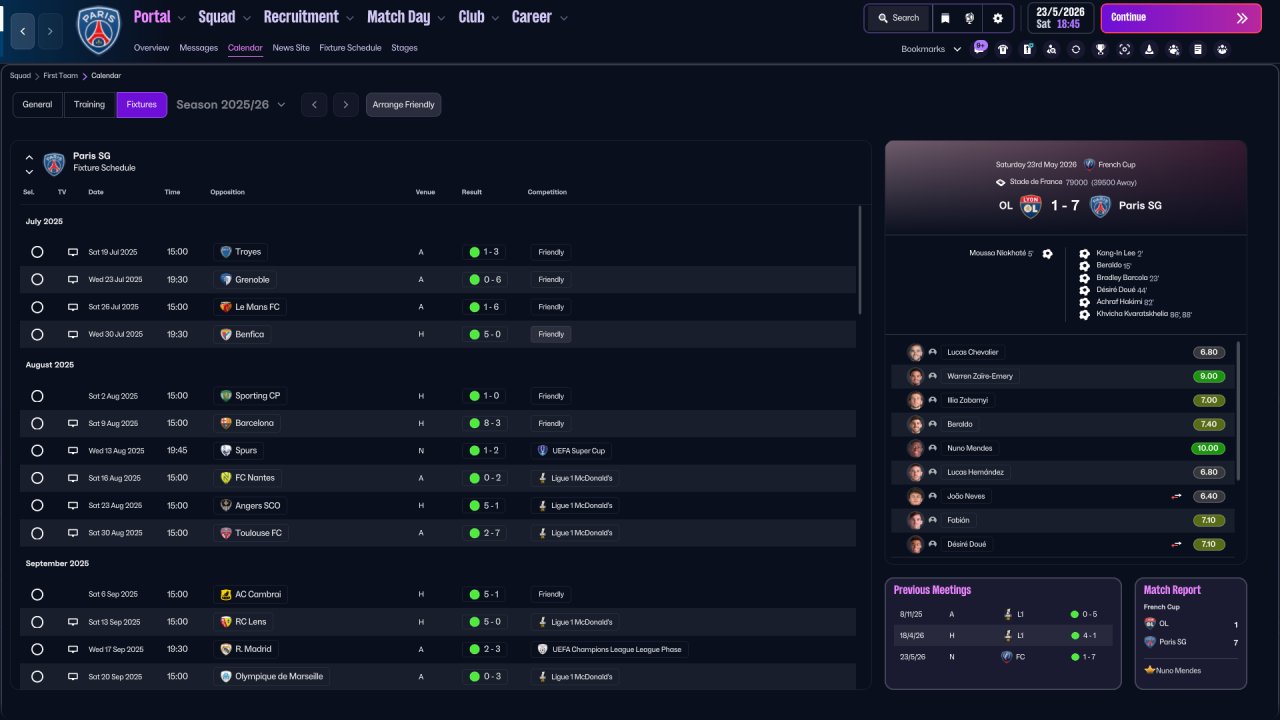This screenshot has height=720, width=1280.
Task: Go forward with the right history arrow
Action: click(51, 31)
